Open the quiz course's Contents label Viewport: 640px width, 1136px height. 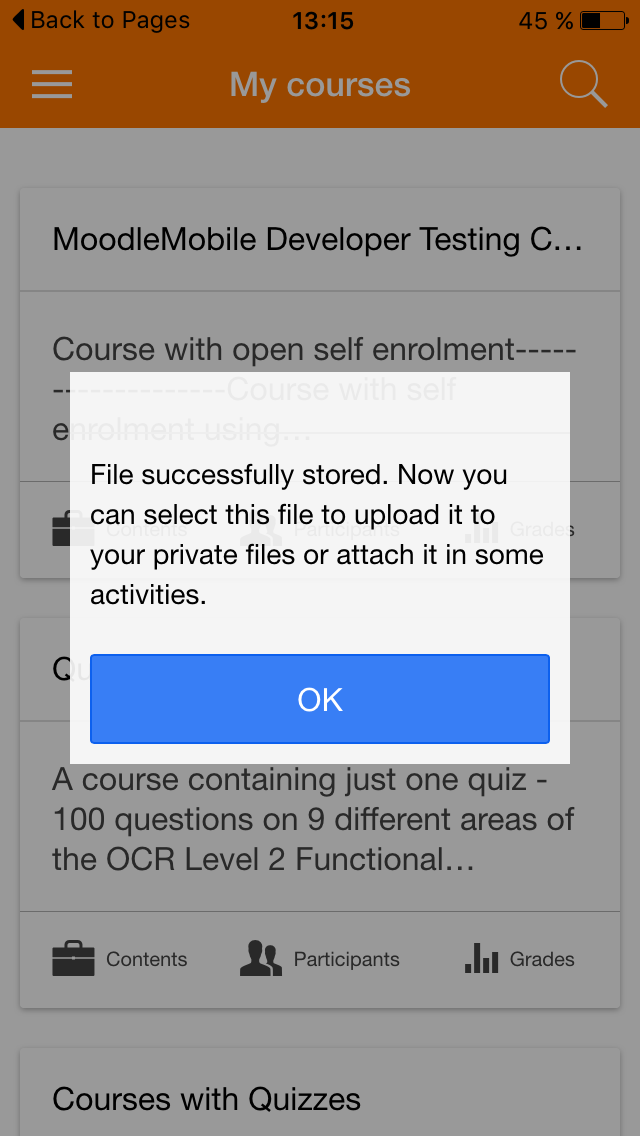click(x=147, y=960)
